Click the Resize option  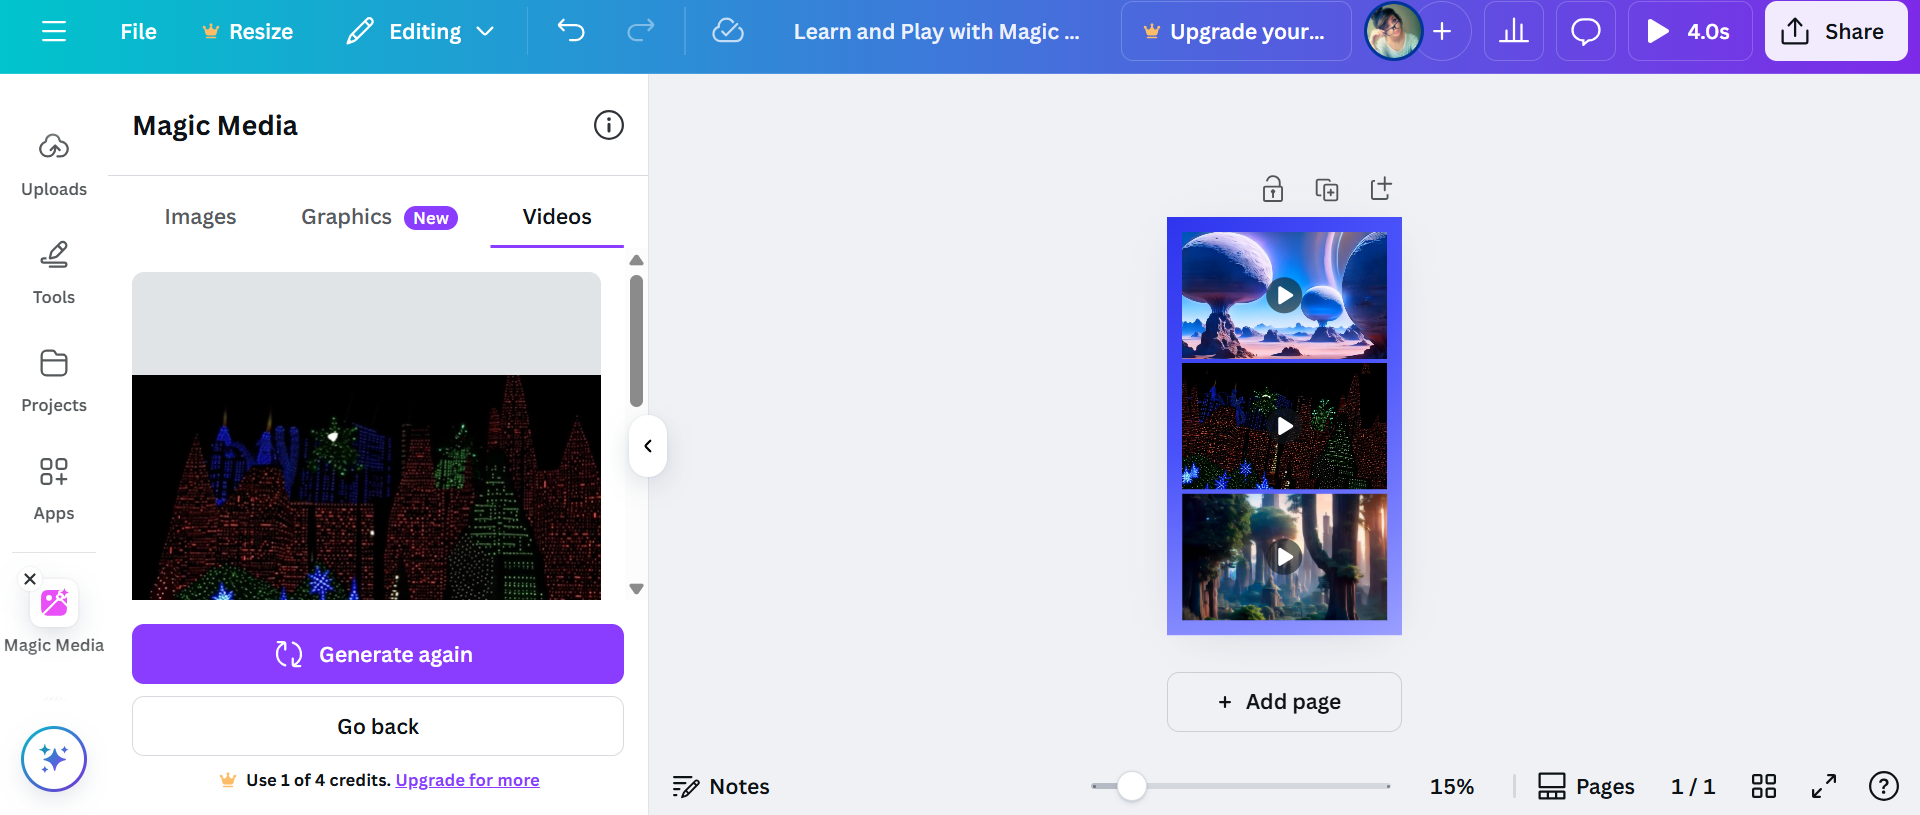pos(247,32)
